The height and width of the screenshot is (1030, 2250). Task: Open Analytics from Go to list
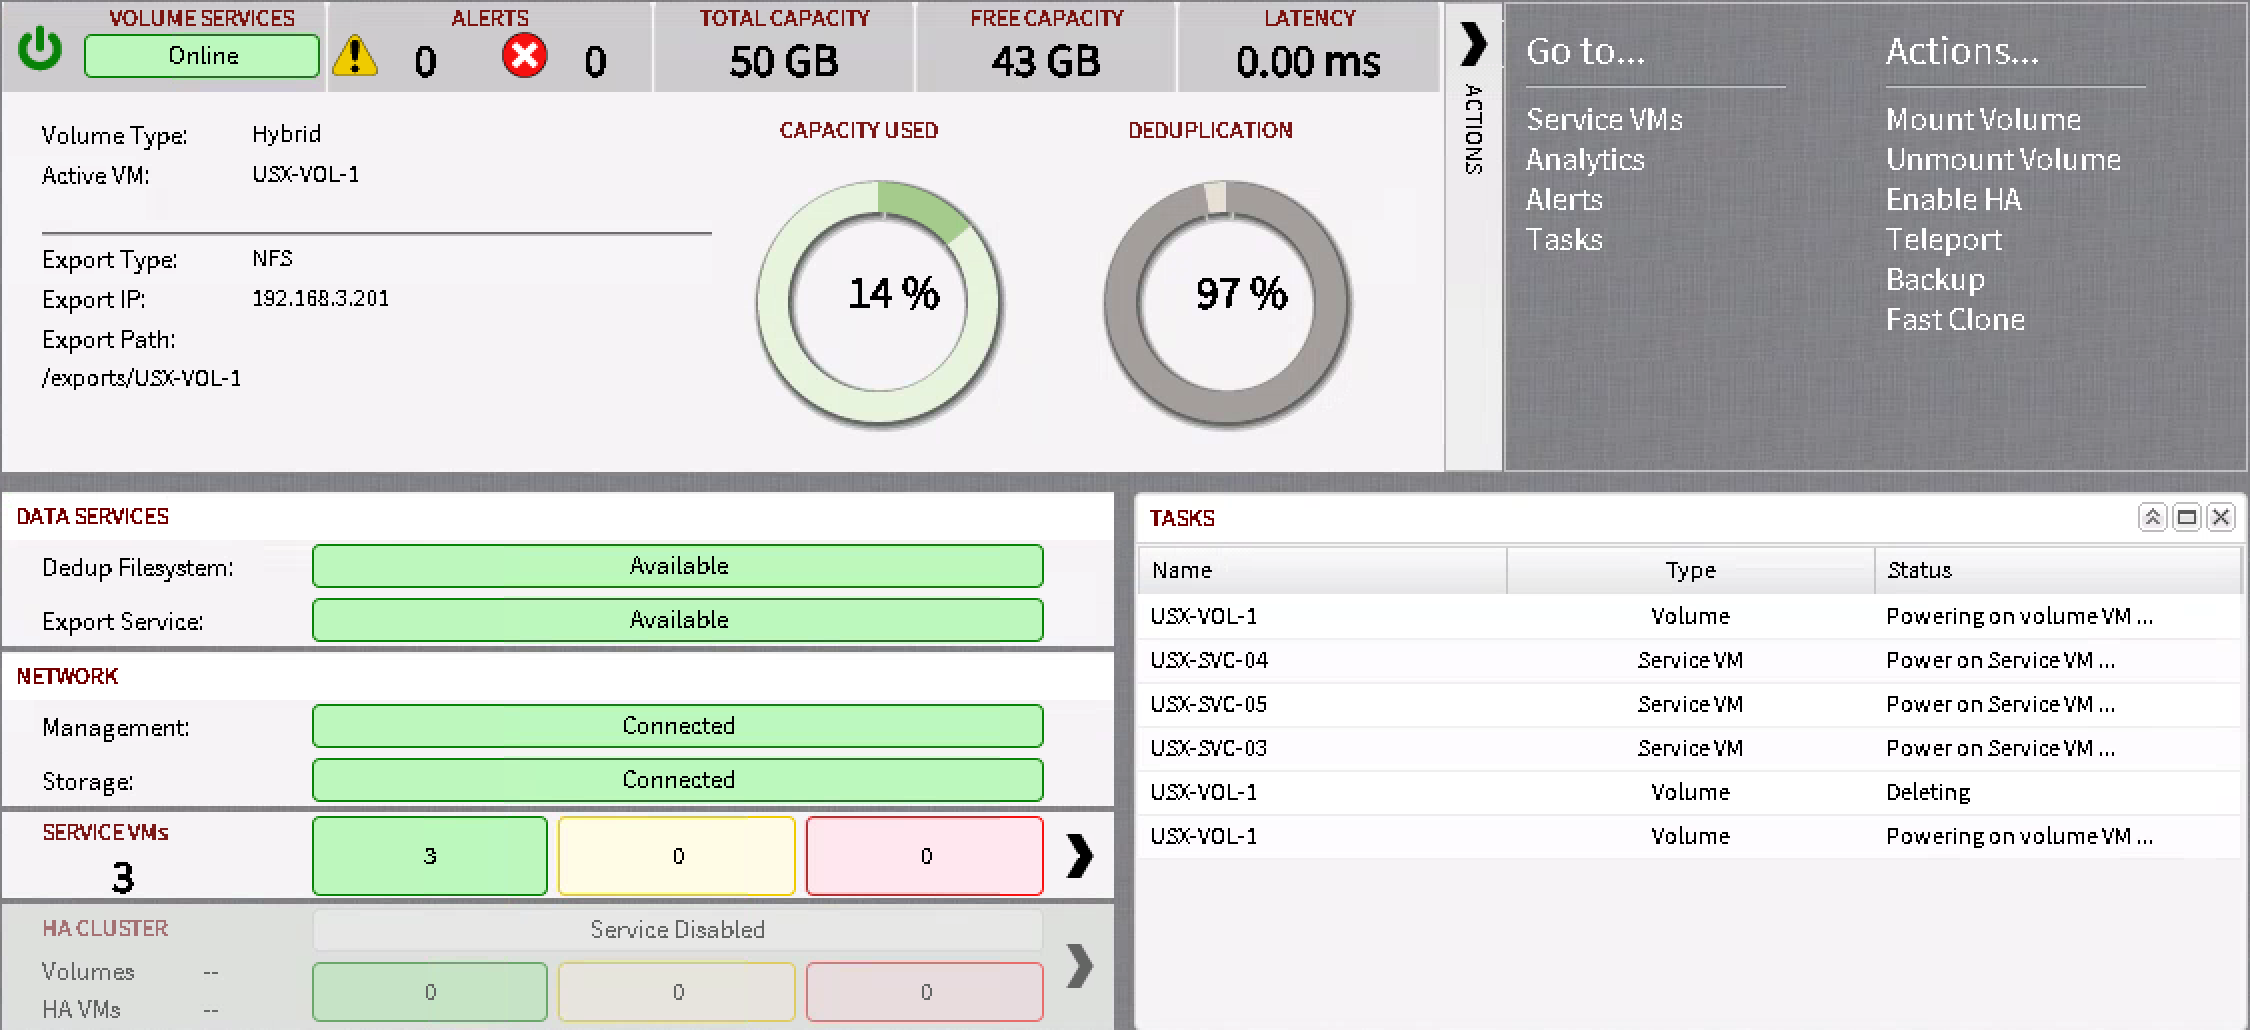(x=1585, y=160)
